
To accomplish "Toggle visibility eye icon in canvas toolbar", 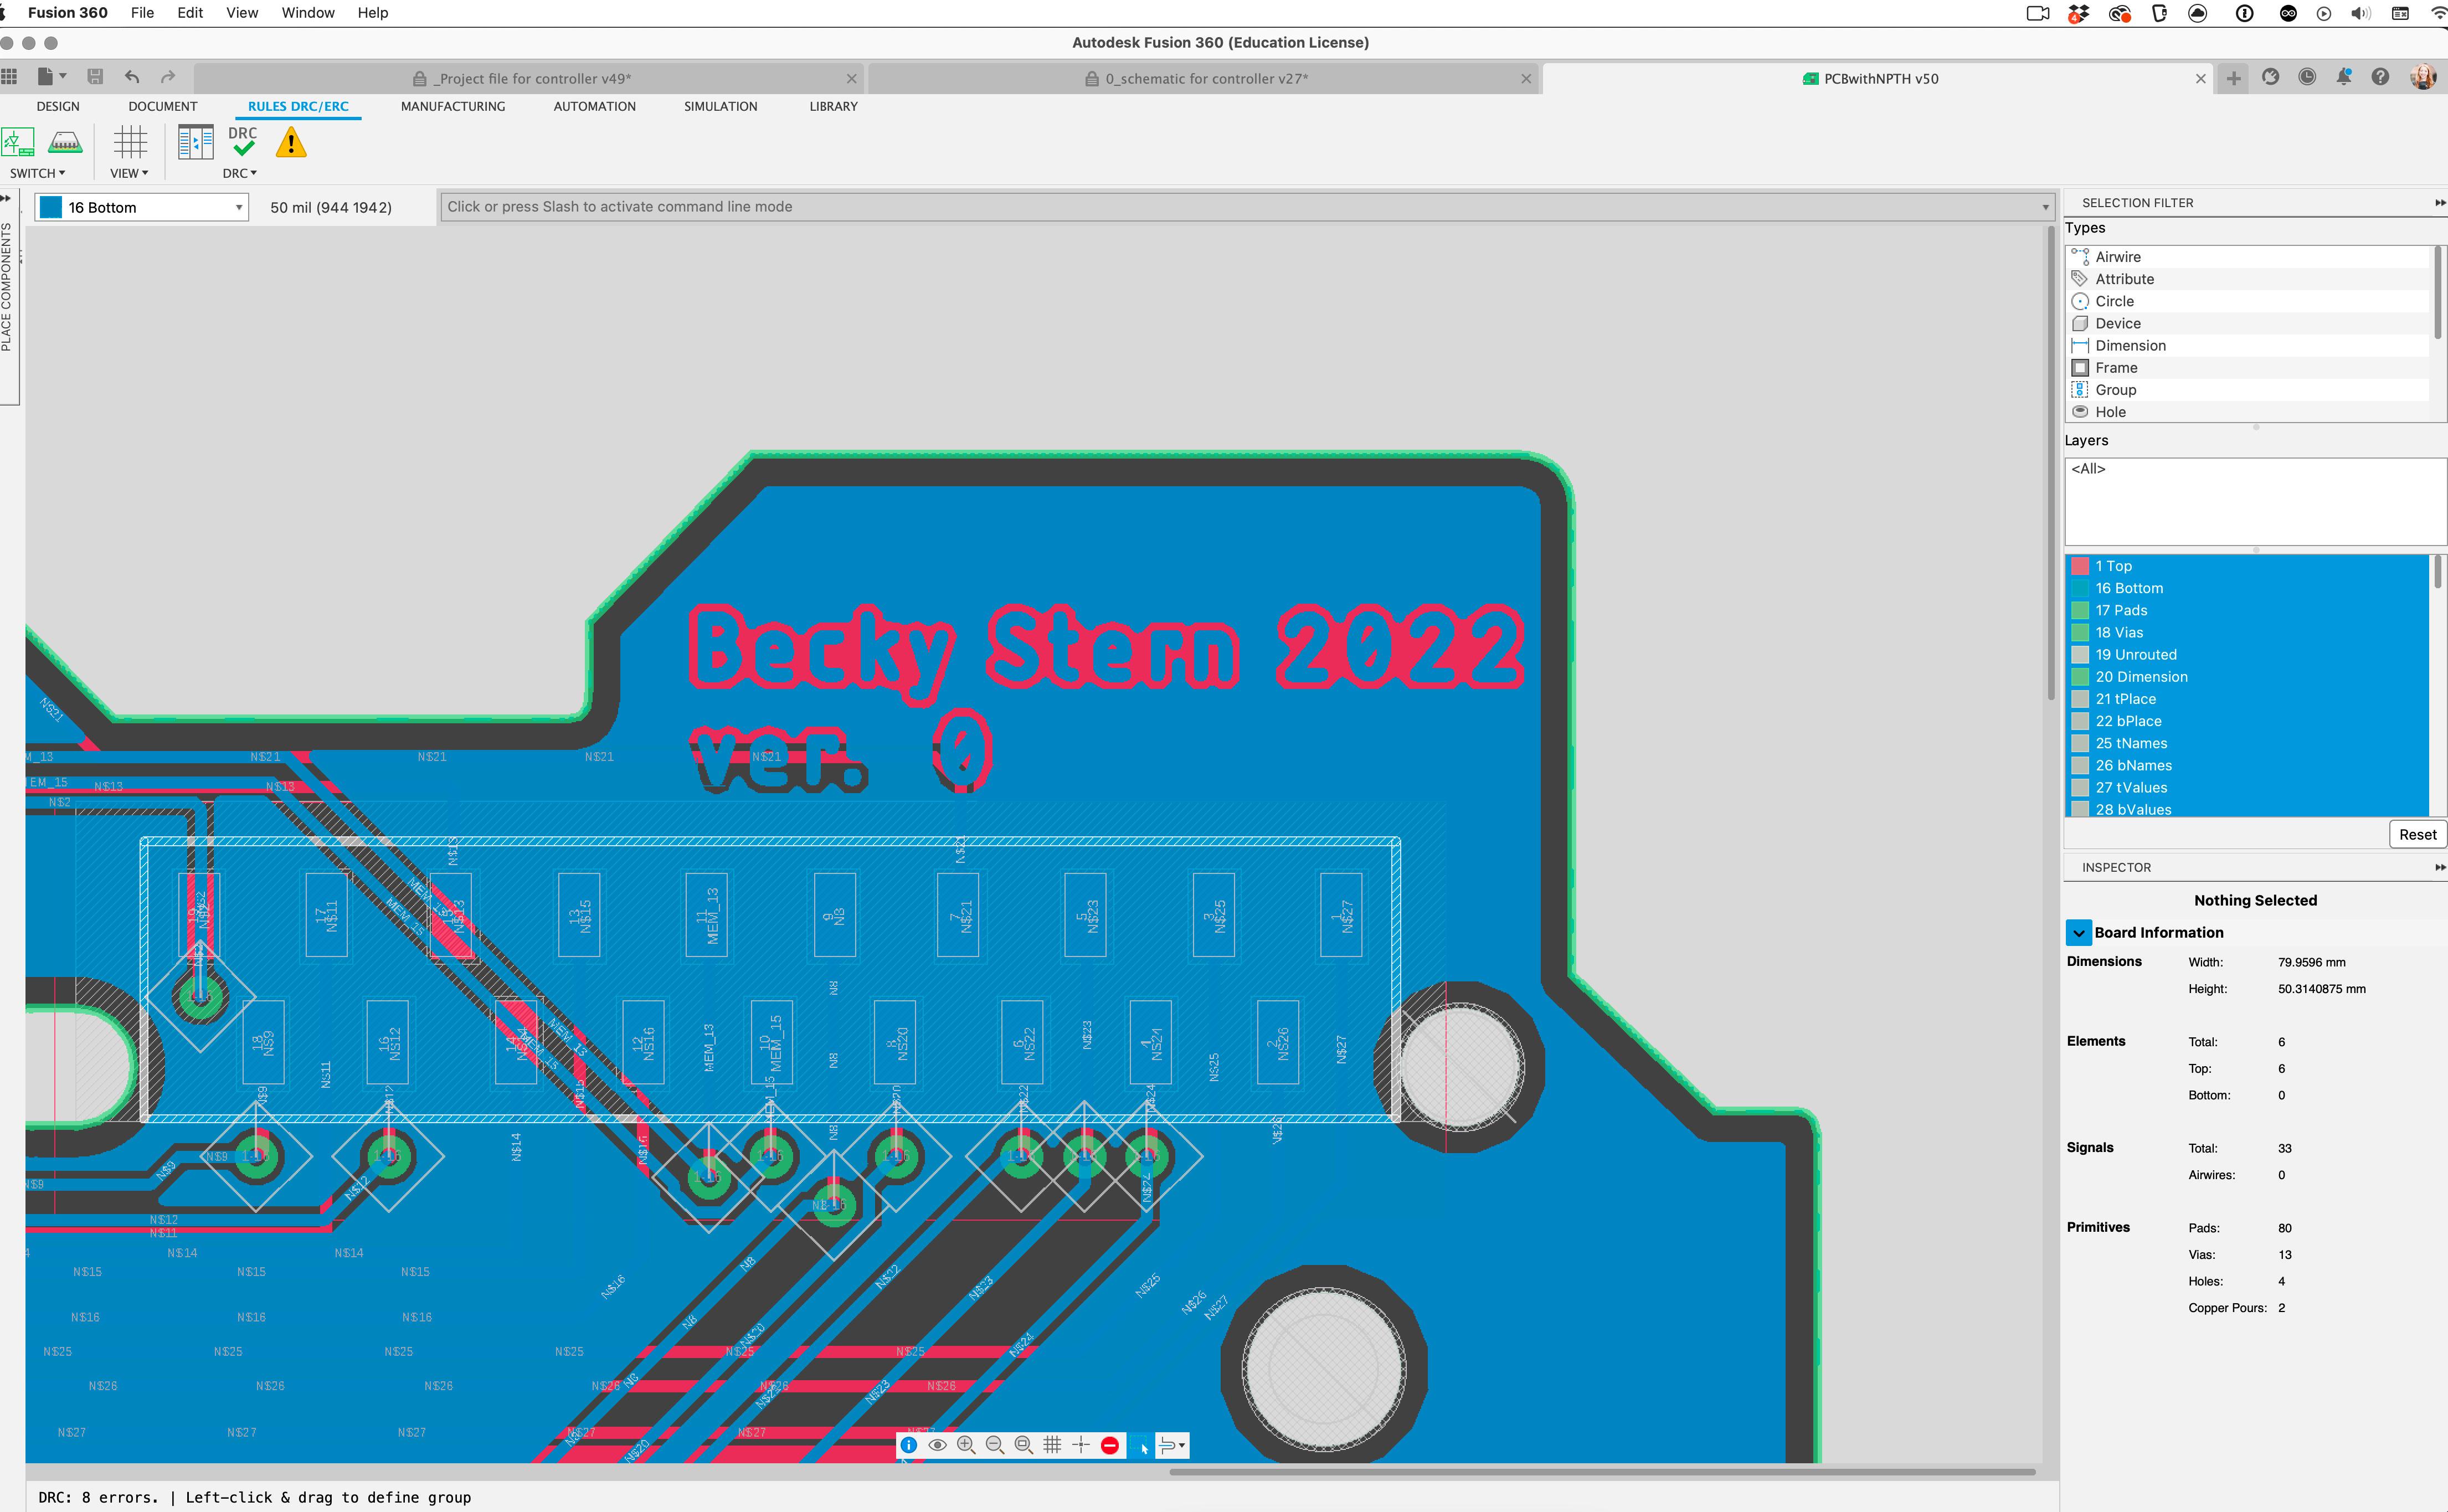I will click(937, 1445).
